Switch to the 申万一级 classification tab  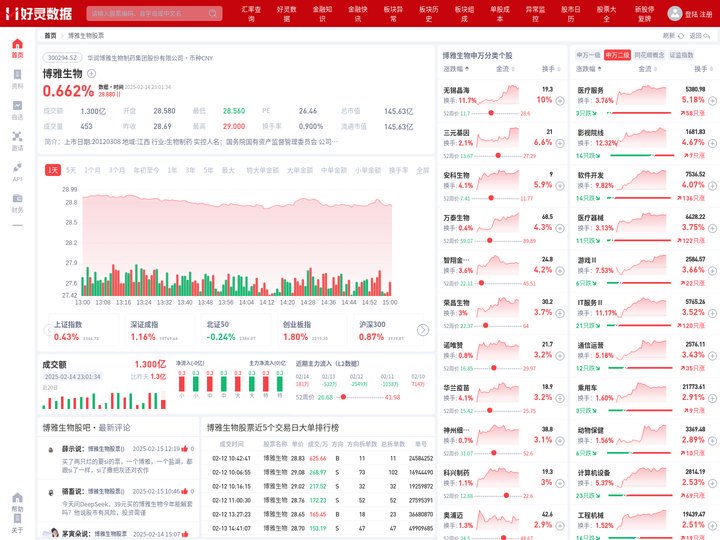point(588,55)
